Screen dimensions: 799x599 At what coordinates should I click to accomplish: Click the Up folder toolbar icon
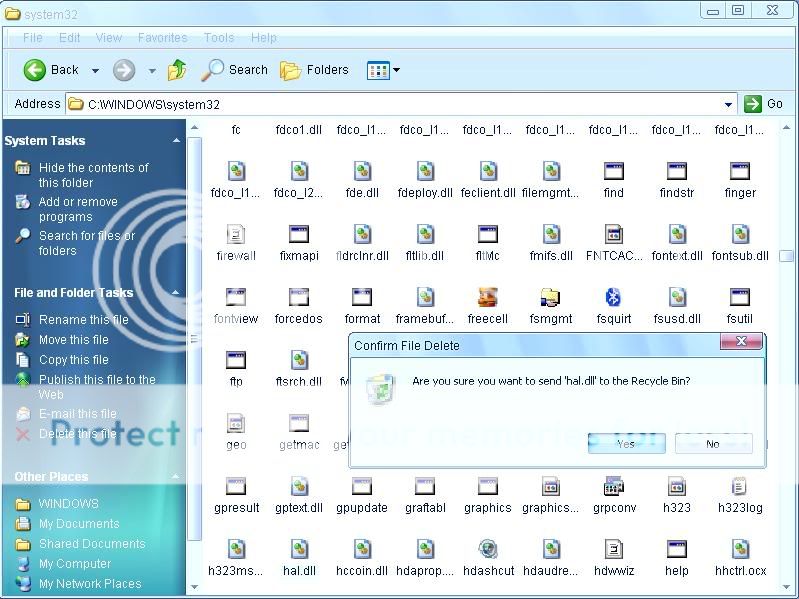tap(177, 70)
